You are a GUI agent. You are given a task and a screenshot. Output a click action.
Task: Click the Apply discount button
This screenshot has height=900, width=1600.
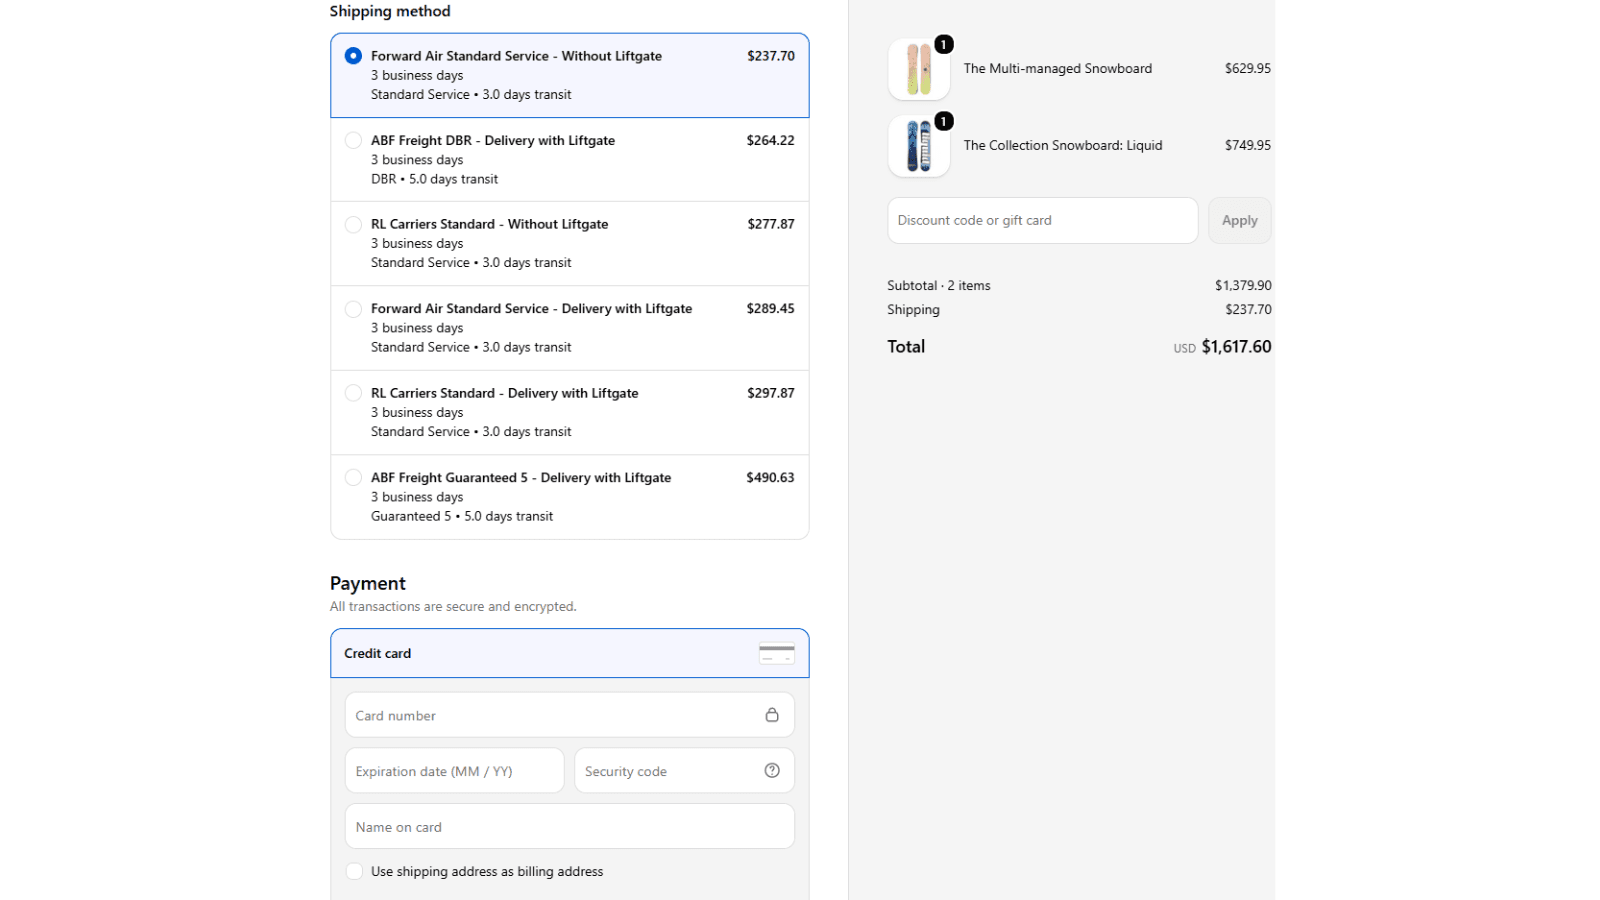pos(1240,220)
